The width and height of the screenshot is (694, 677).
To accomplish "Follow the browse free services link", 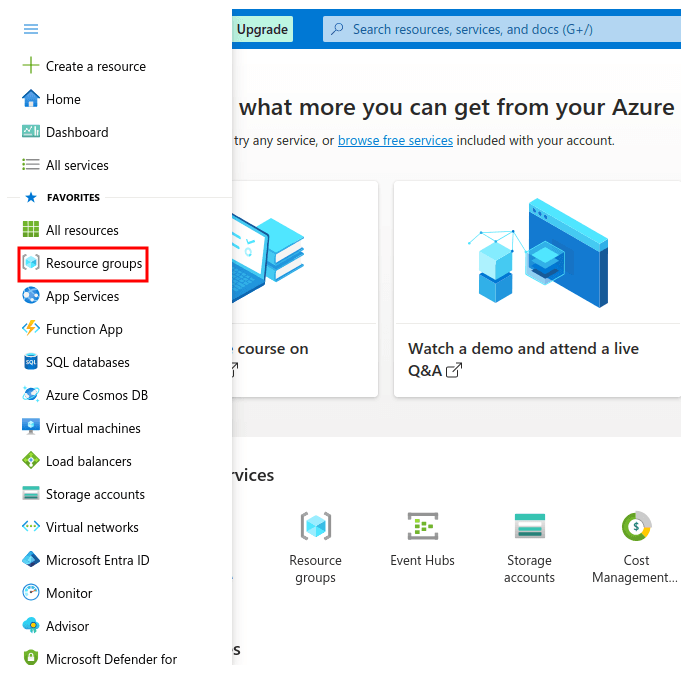I will click(x=395, y=140).
